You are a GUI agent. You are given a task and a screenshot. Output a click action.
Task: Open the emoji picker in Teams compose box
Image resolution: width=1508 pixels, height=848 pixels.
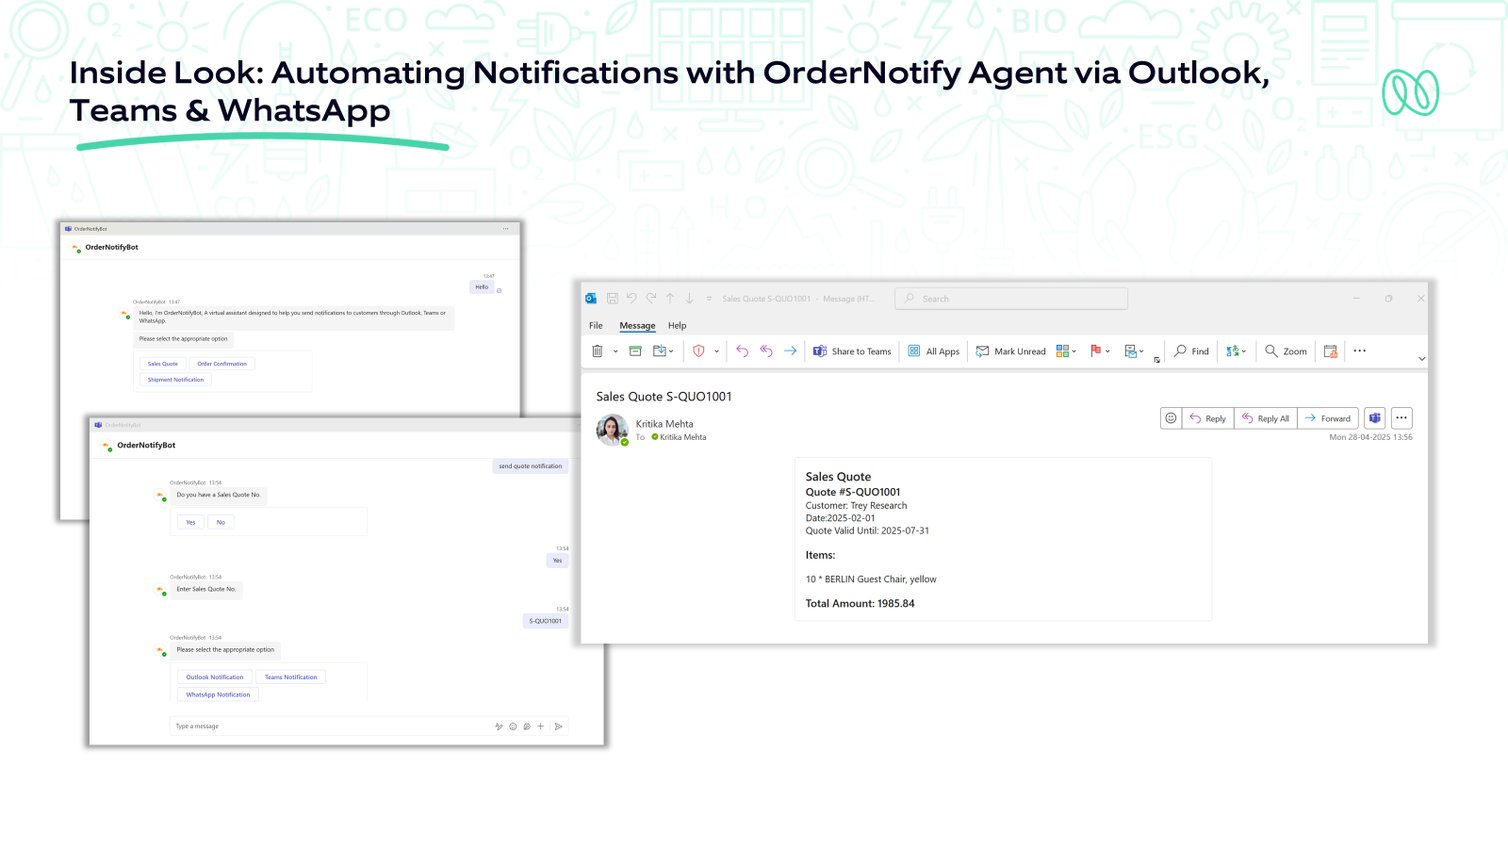(513, 726)
